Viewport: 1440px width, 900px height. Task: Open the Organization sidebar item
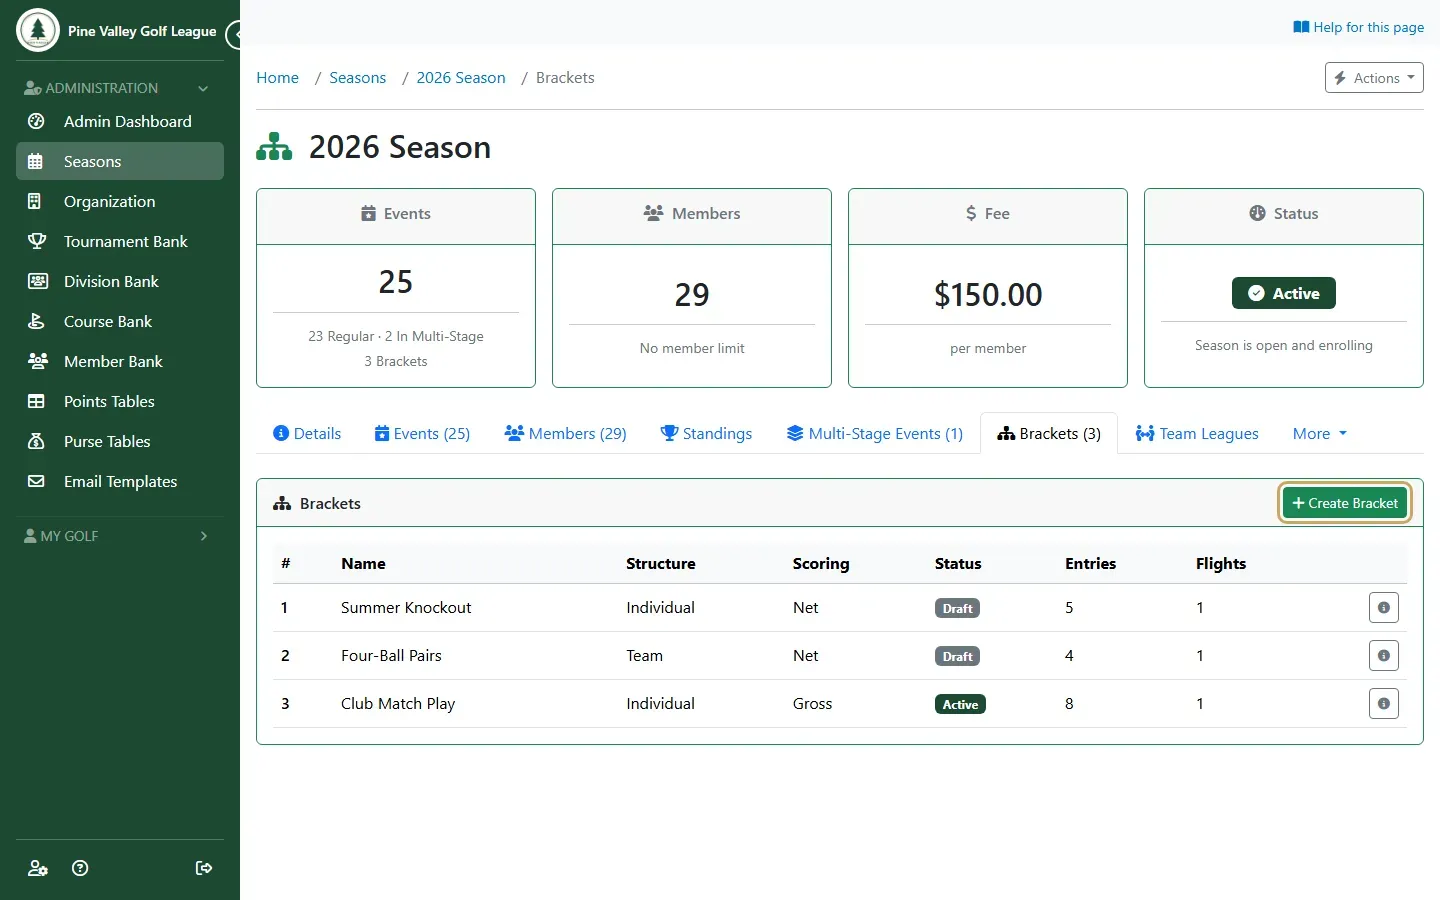click(x=120, y=201)
